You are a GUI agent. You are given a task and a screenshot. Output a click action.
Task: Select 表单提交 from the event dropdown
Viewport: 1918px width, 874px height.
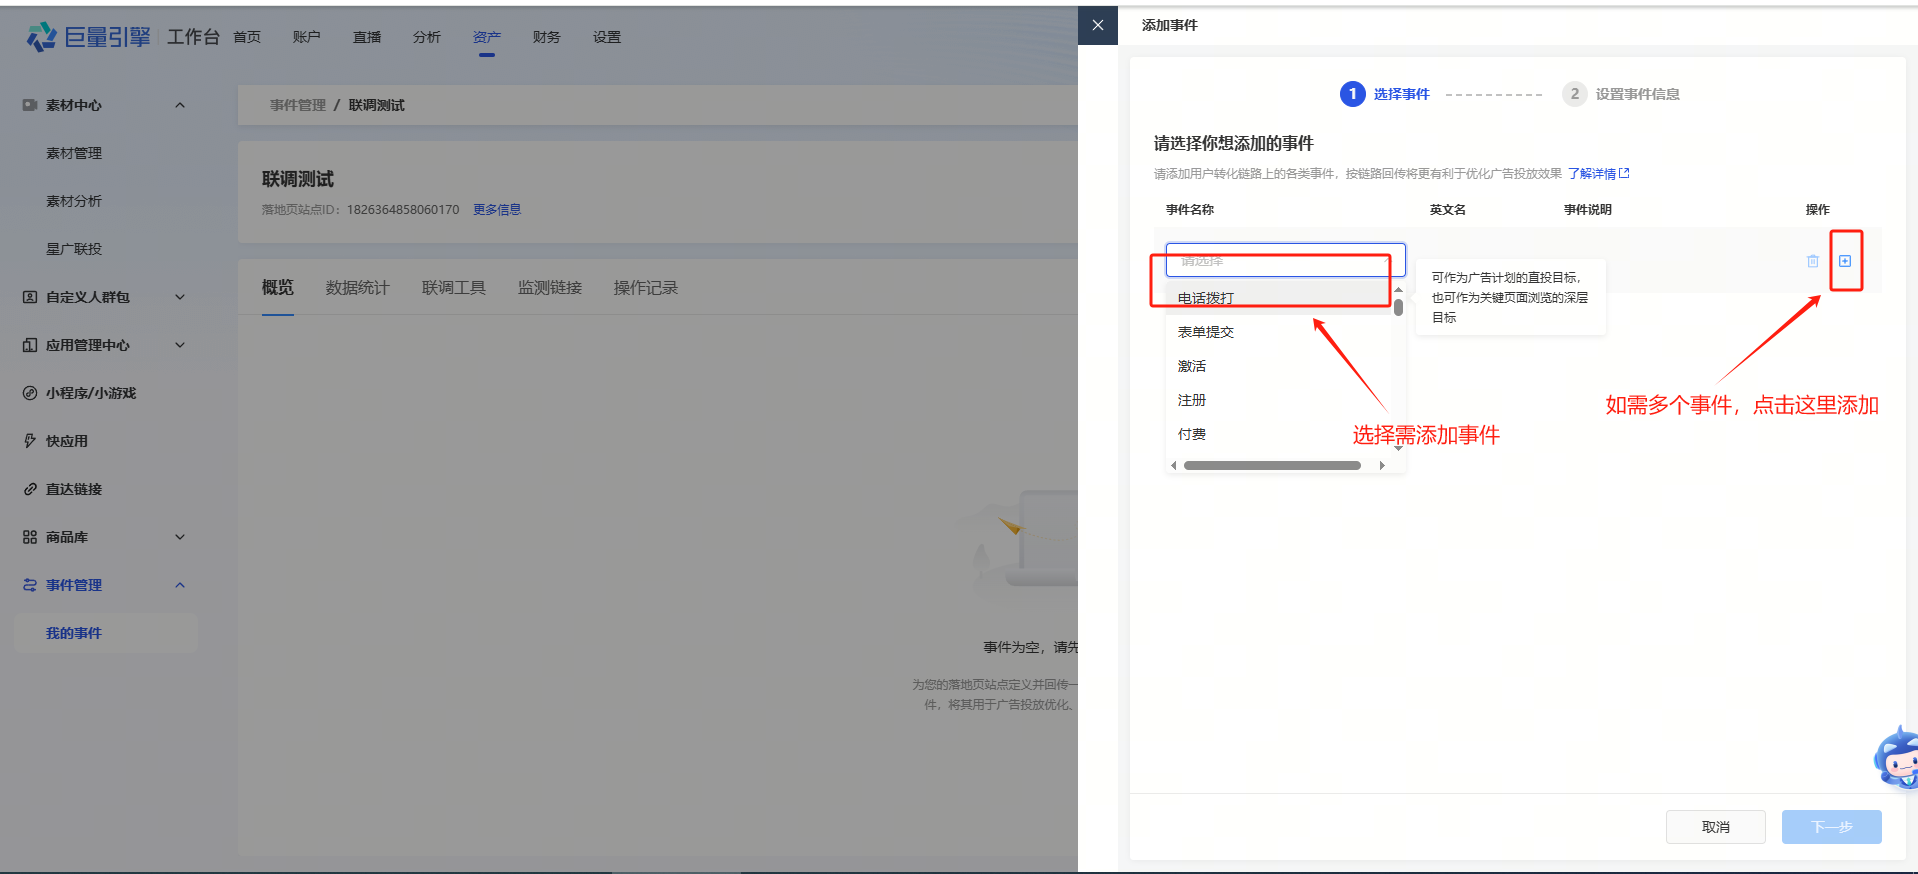1206,332
